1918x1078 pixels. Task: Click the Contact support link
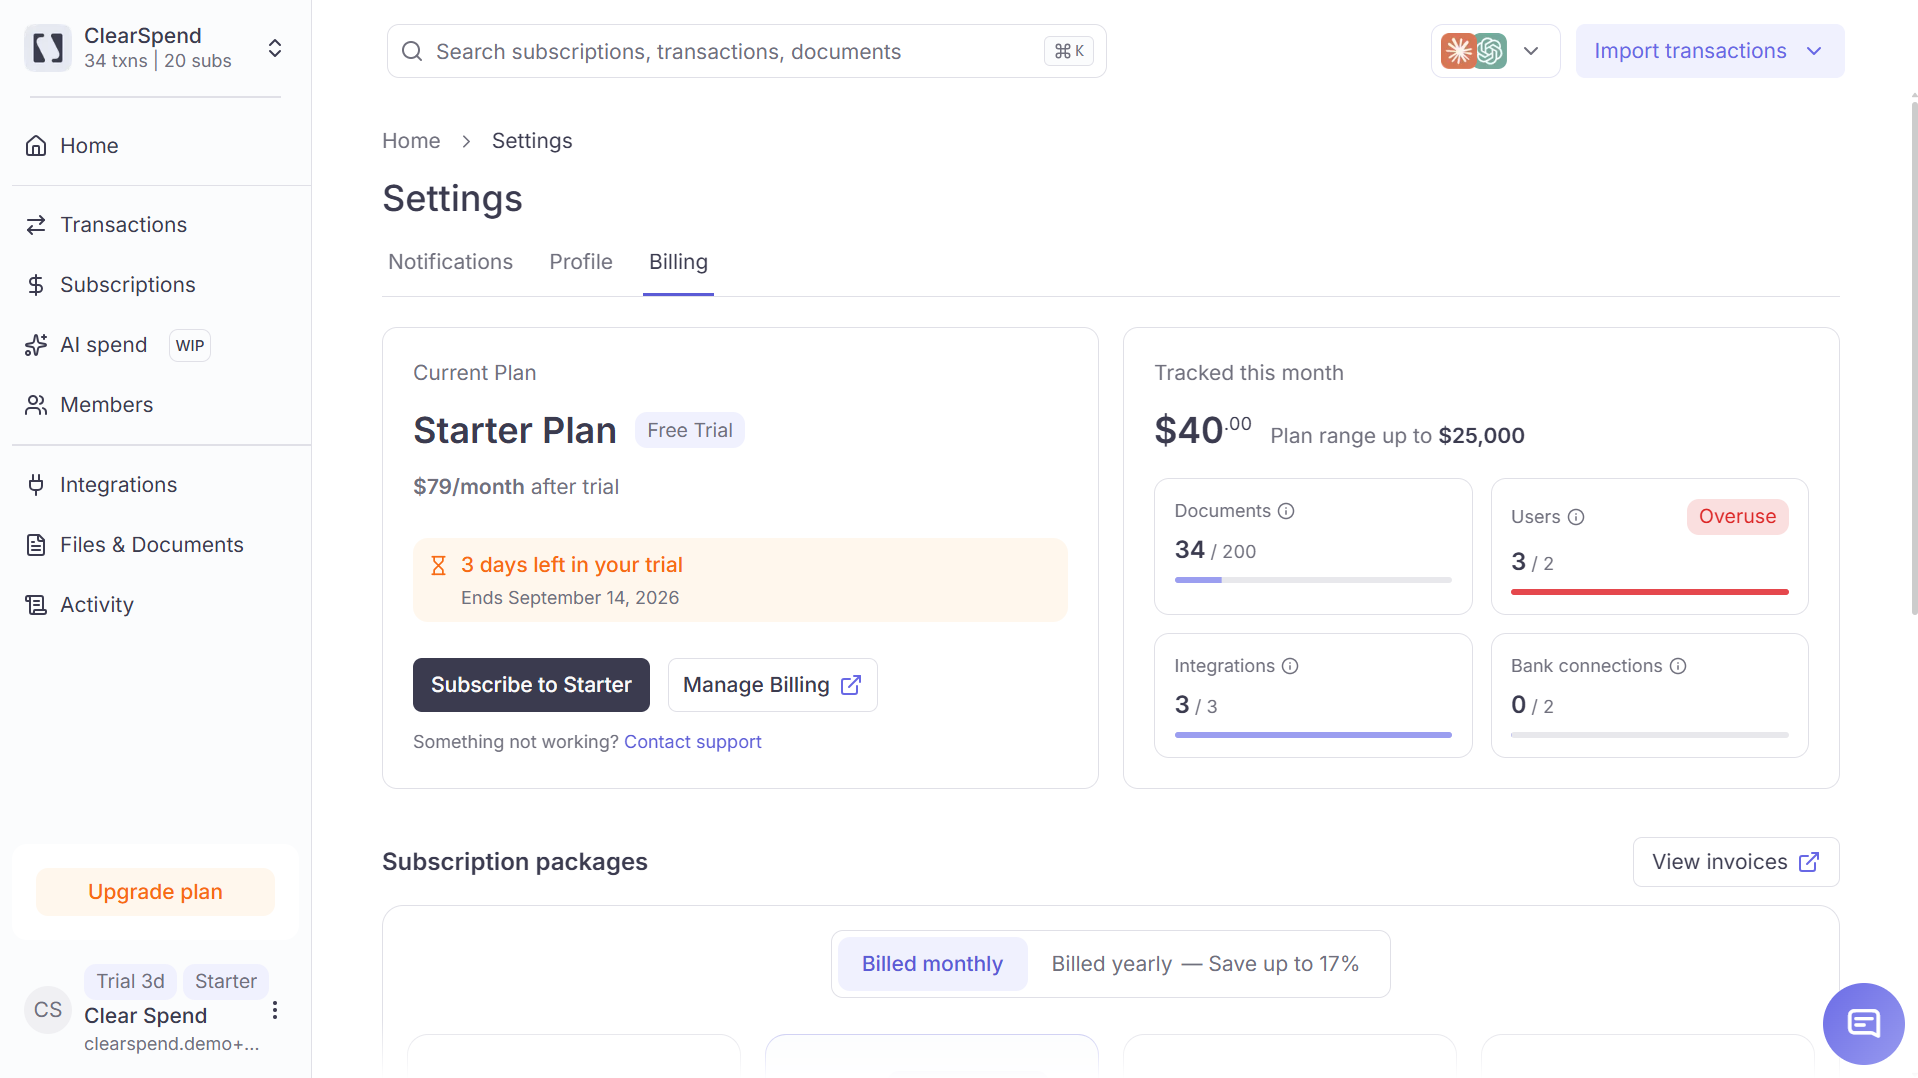[x=692, y=742]
